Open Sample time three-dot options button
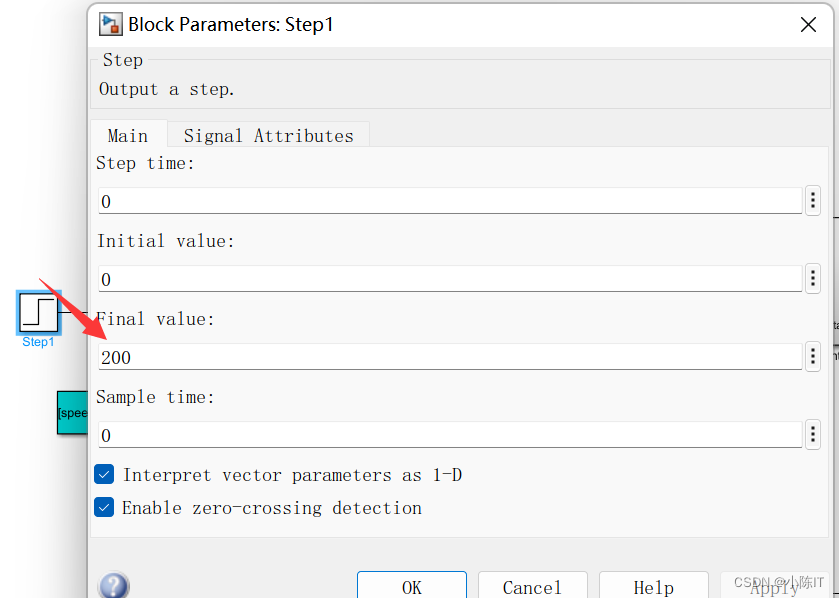This screenshot has height=598, width=839. [x=813, y=434]
